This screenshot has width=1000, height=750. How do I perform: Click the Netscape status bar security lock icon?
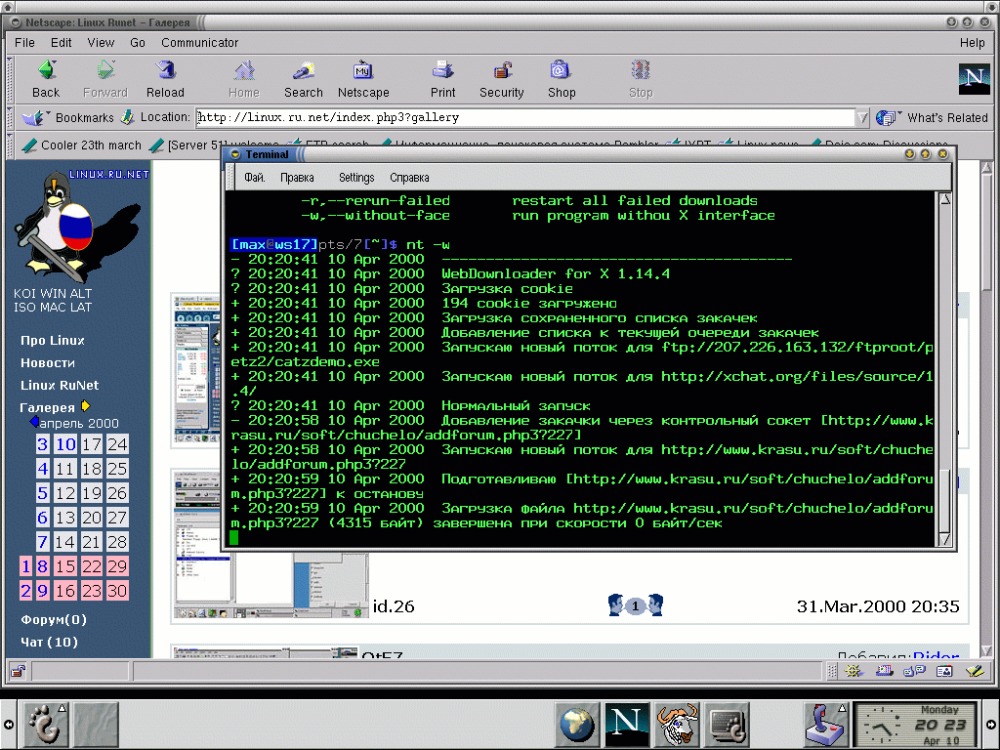18,671
